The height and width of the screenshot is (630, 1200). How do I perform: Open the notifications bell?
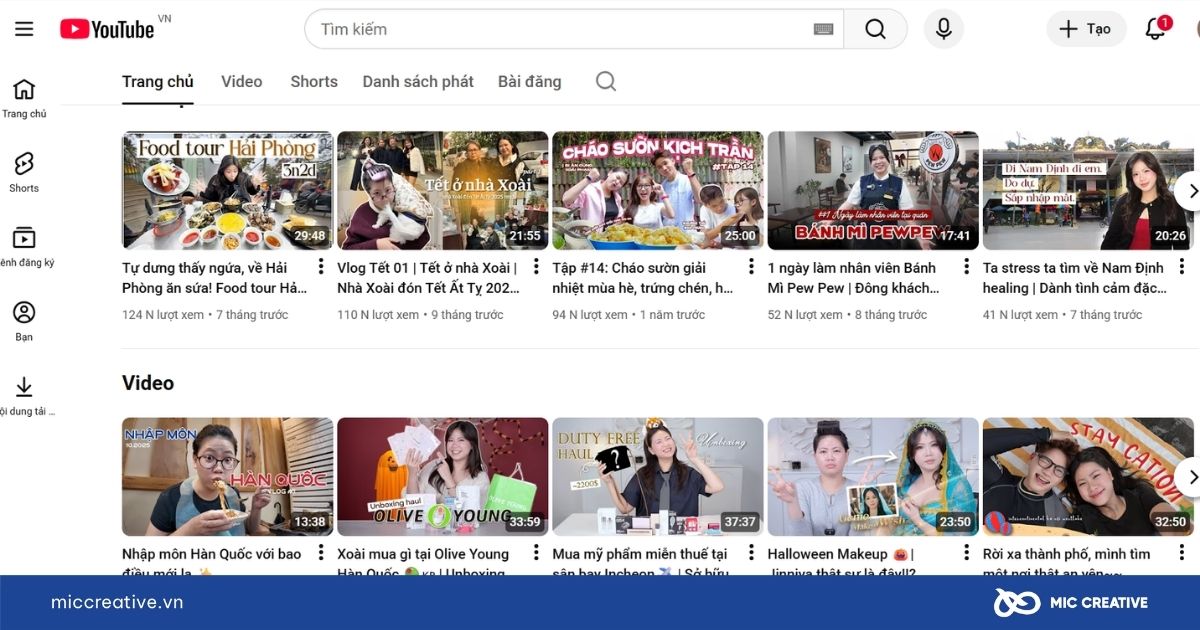pyautogui.click(x=1155, y=28)
